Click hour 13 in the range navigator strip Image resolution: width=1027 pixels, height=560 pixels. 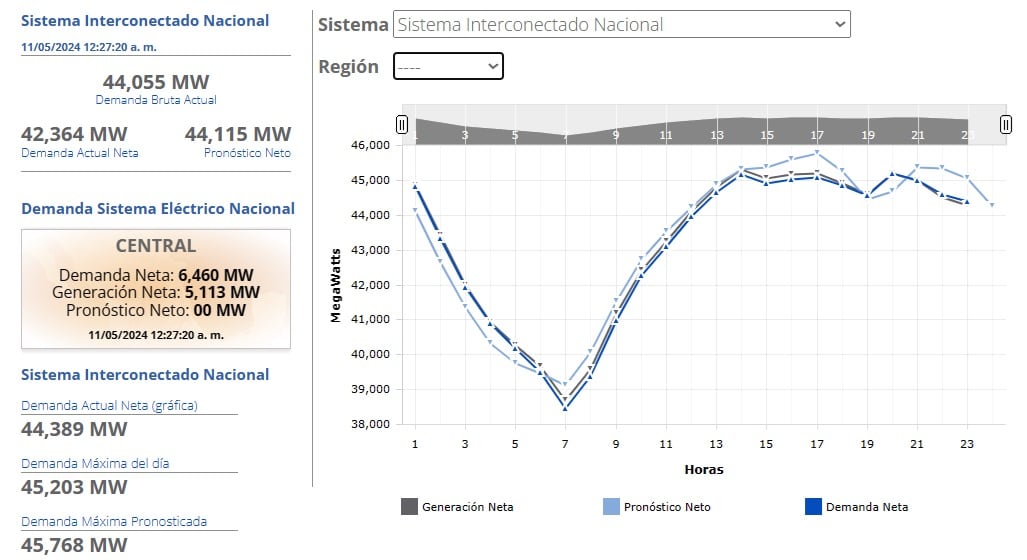pyautogui.click(x=716, y=135)
